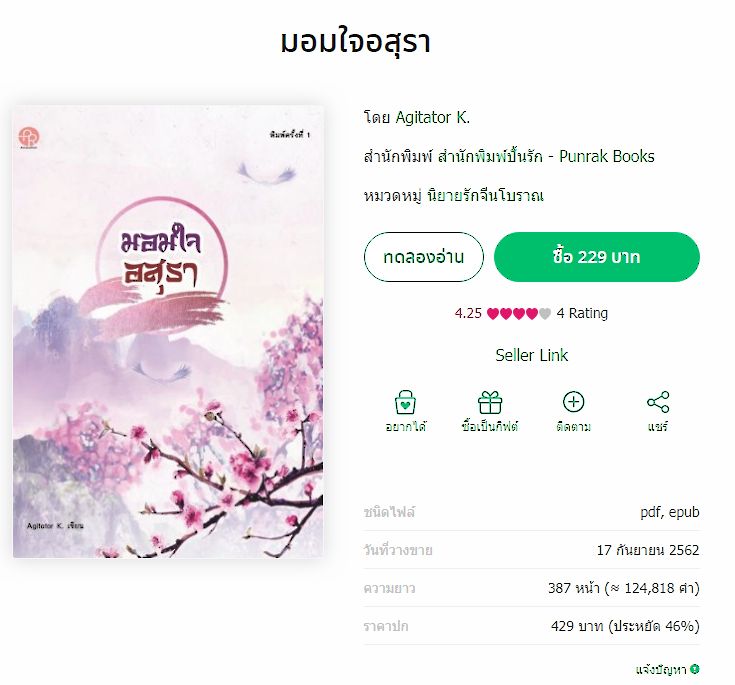
Task: Open the book cover thumbnail
Action: 168,332
